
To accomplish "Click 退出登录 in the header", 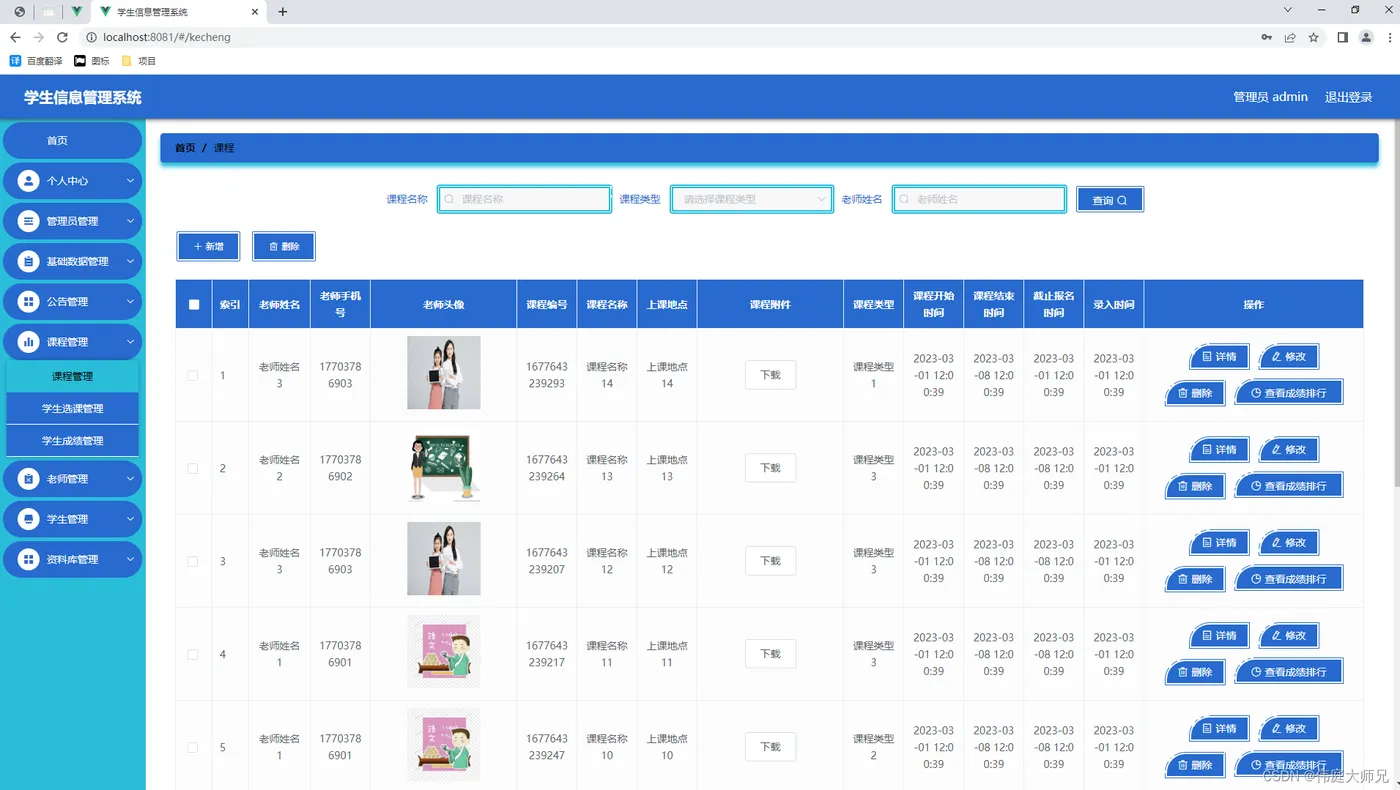I will coord(1348,97).
